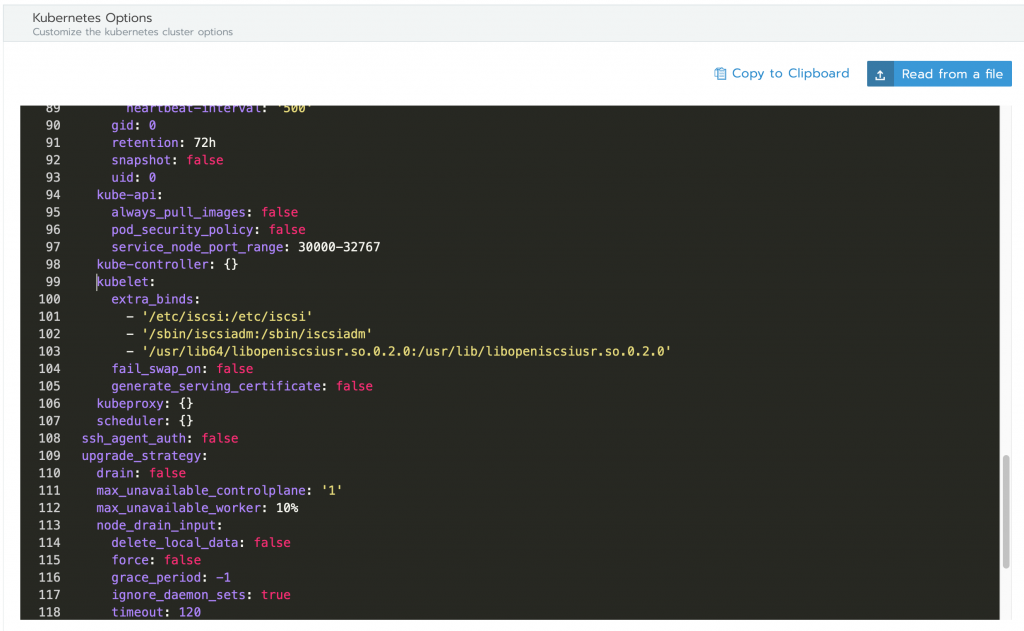The height and width of the screenshot is (631, 1024).
Task: Click the 'generate_serving_certificate' key
Action: (x=216, y=386)
